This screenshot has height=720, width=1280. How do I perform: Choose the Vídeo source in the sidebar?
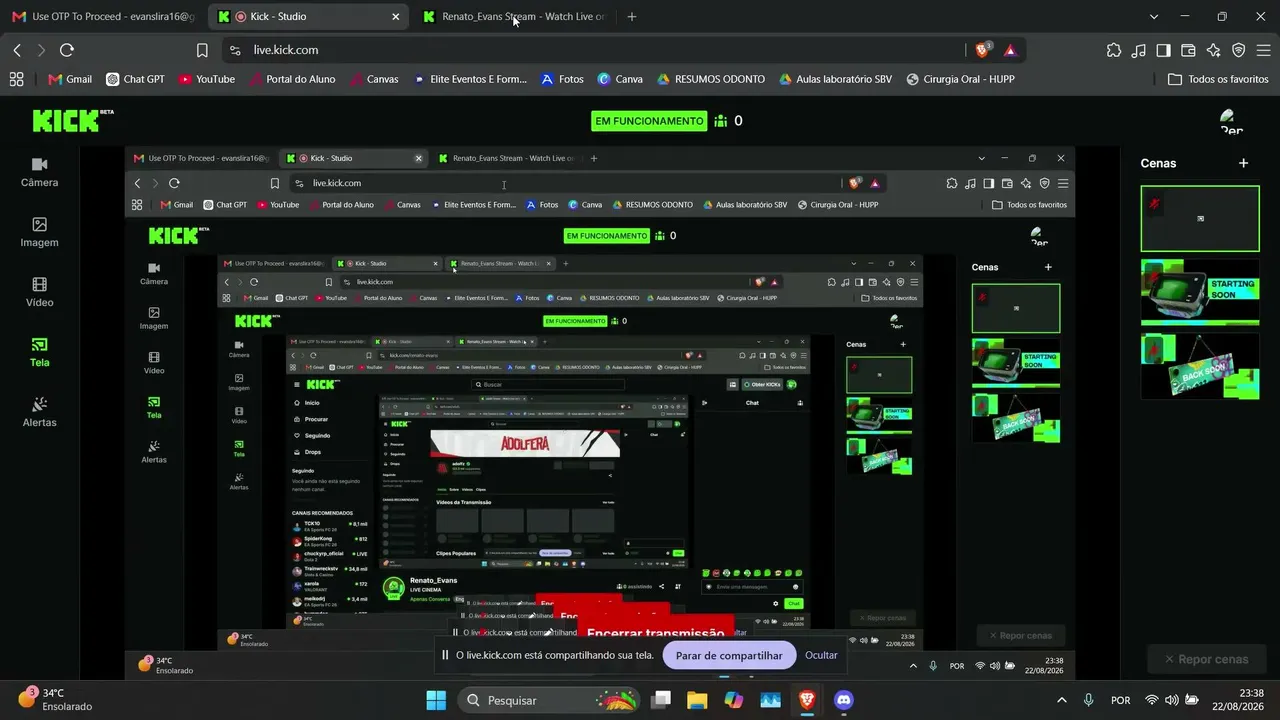click(40, 292)
